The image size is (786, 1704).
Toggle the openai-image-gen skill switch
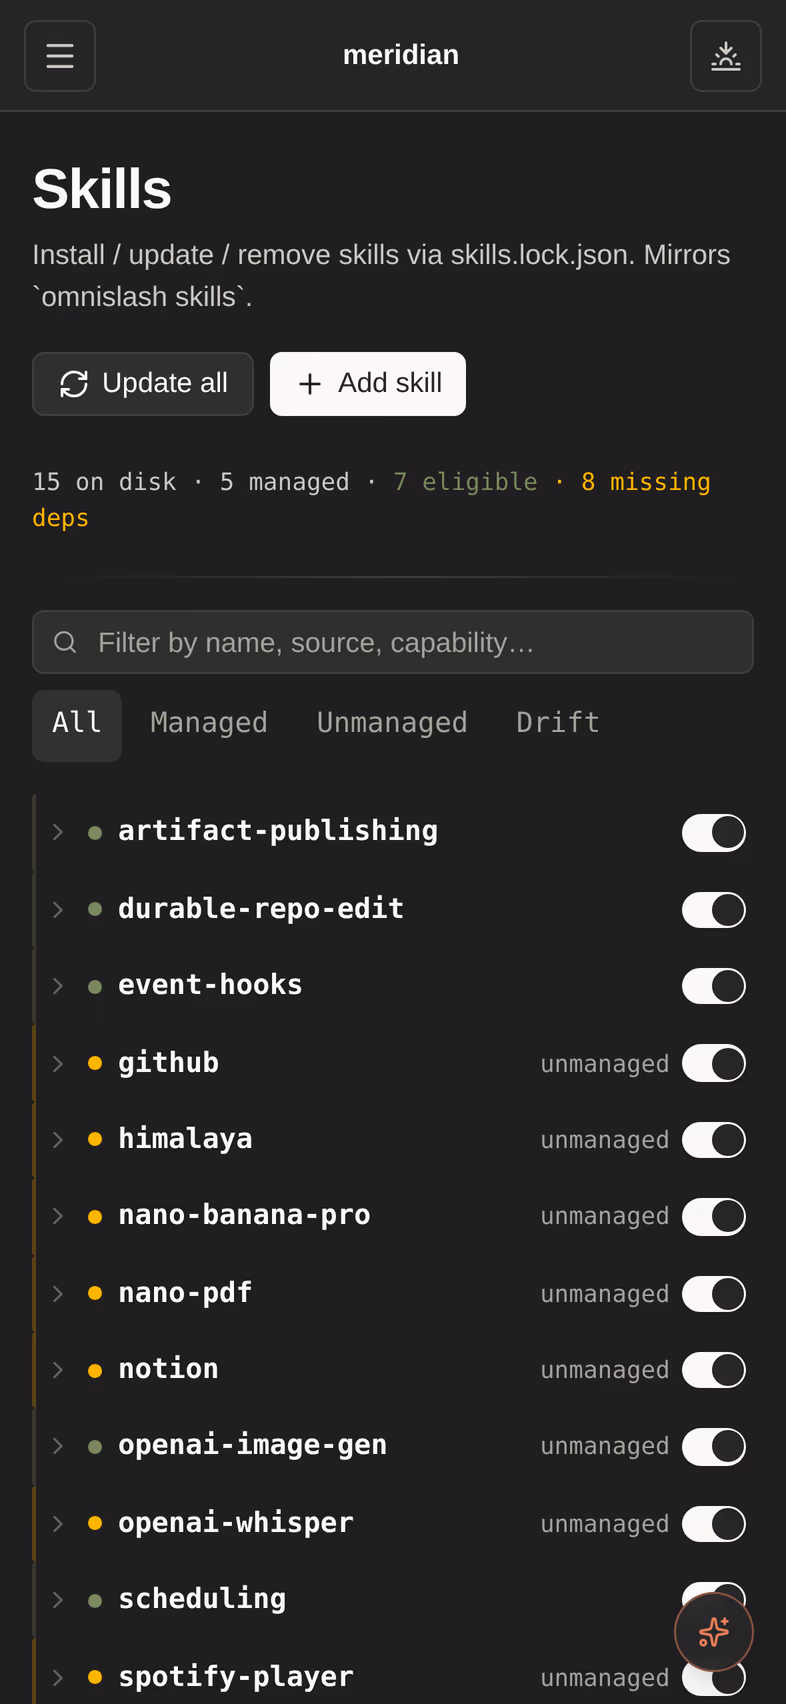pyautogui.click(x=714, y=1446)
